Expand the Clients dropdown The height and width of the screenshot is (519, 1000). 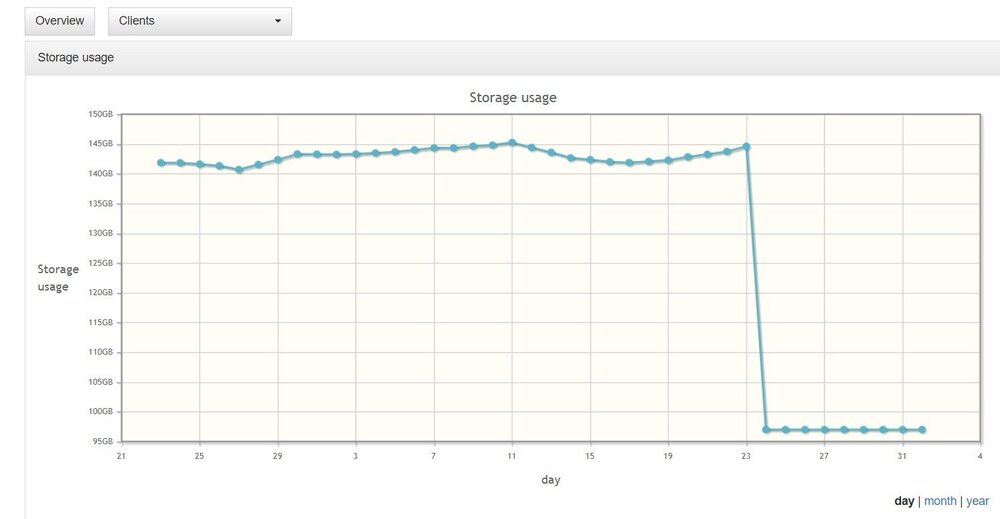[200, 21]
